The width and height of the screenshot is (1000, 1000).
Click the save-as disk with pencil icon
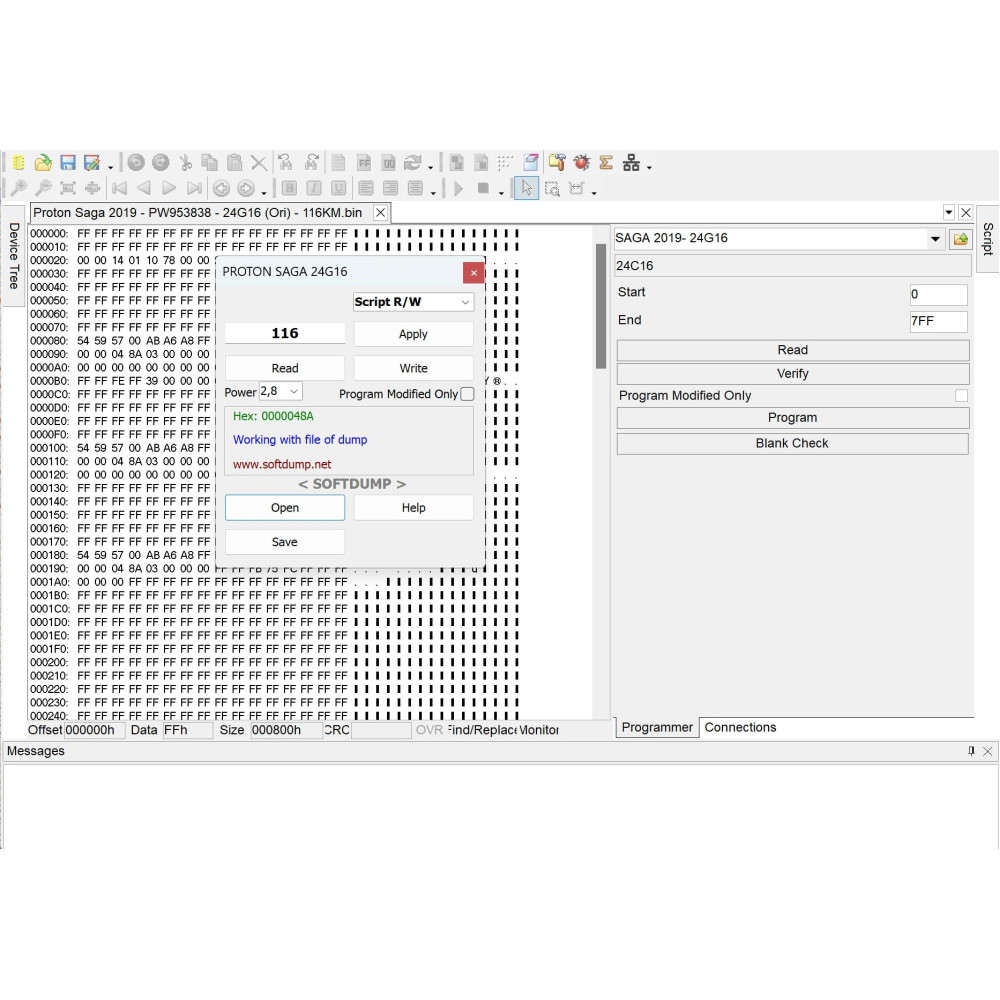click(92, 163)
